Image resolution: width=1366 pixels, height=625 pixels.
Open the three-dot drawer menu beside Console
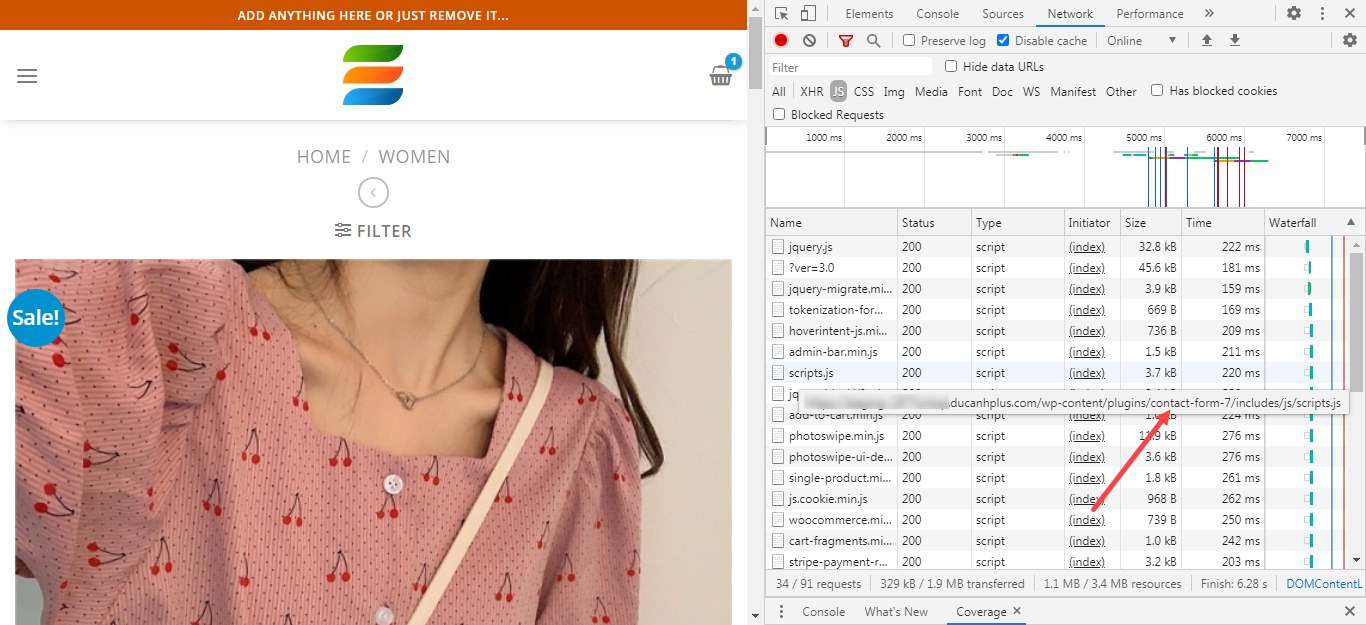point(782,612)
